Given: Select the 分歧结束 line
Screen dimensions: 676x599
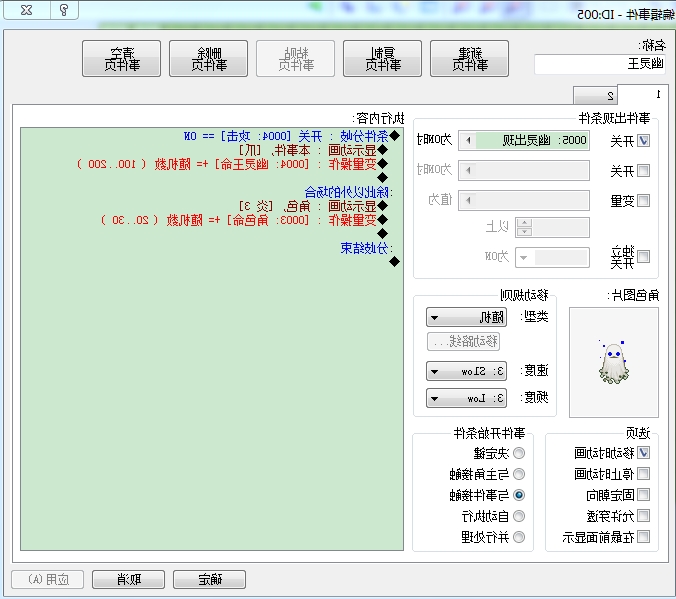Looking at the screenshot, I should click(366, 248).
